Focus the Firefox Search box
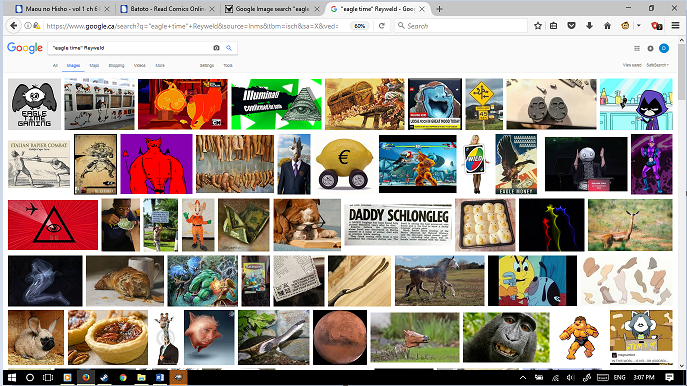 pos(460,26)
